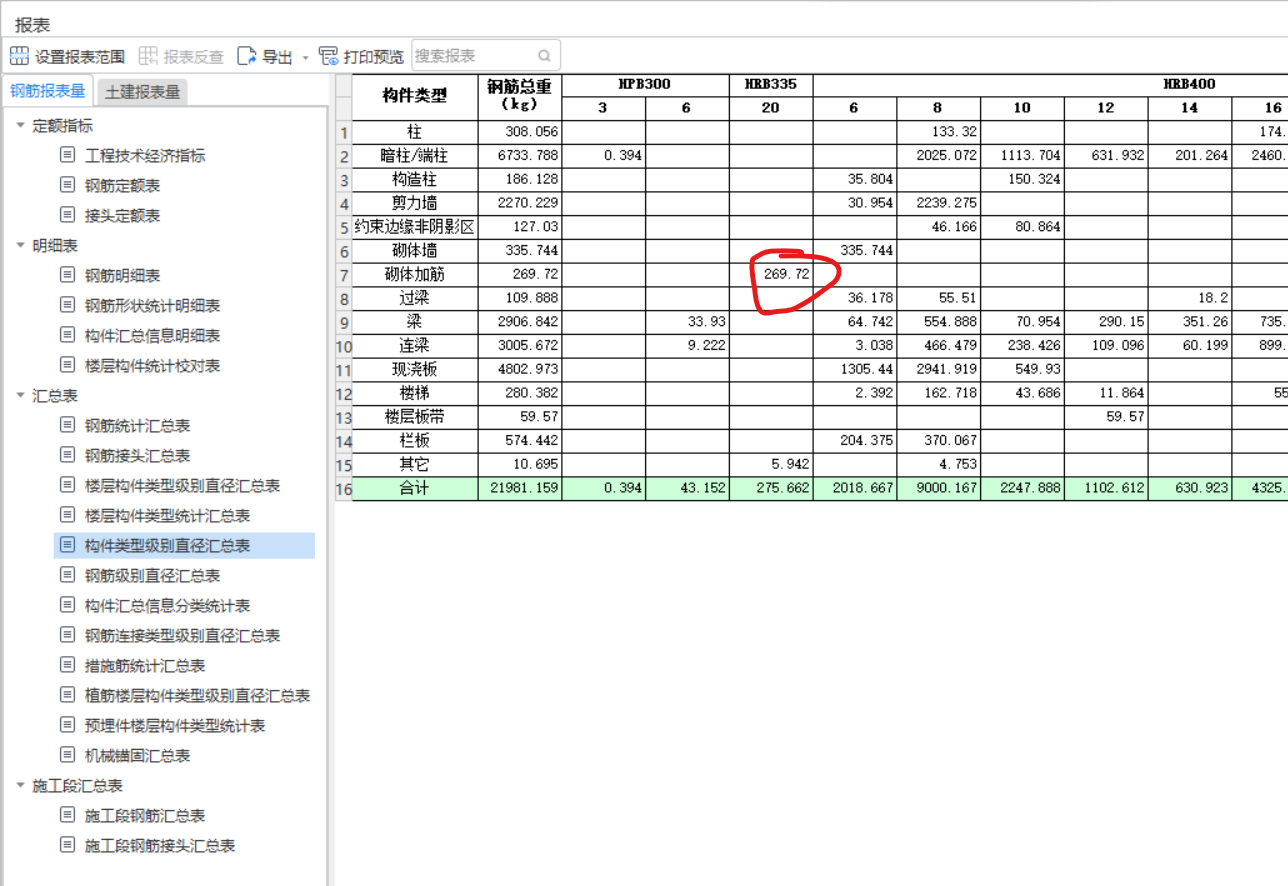The width and height of the screenshot is (1288, 886).
Task: Select the 约束边缘非阴影区 row label cell
Action: click(x=415, y=227)
